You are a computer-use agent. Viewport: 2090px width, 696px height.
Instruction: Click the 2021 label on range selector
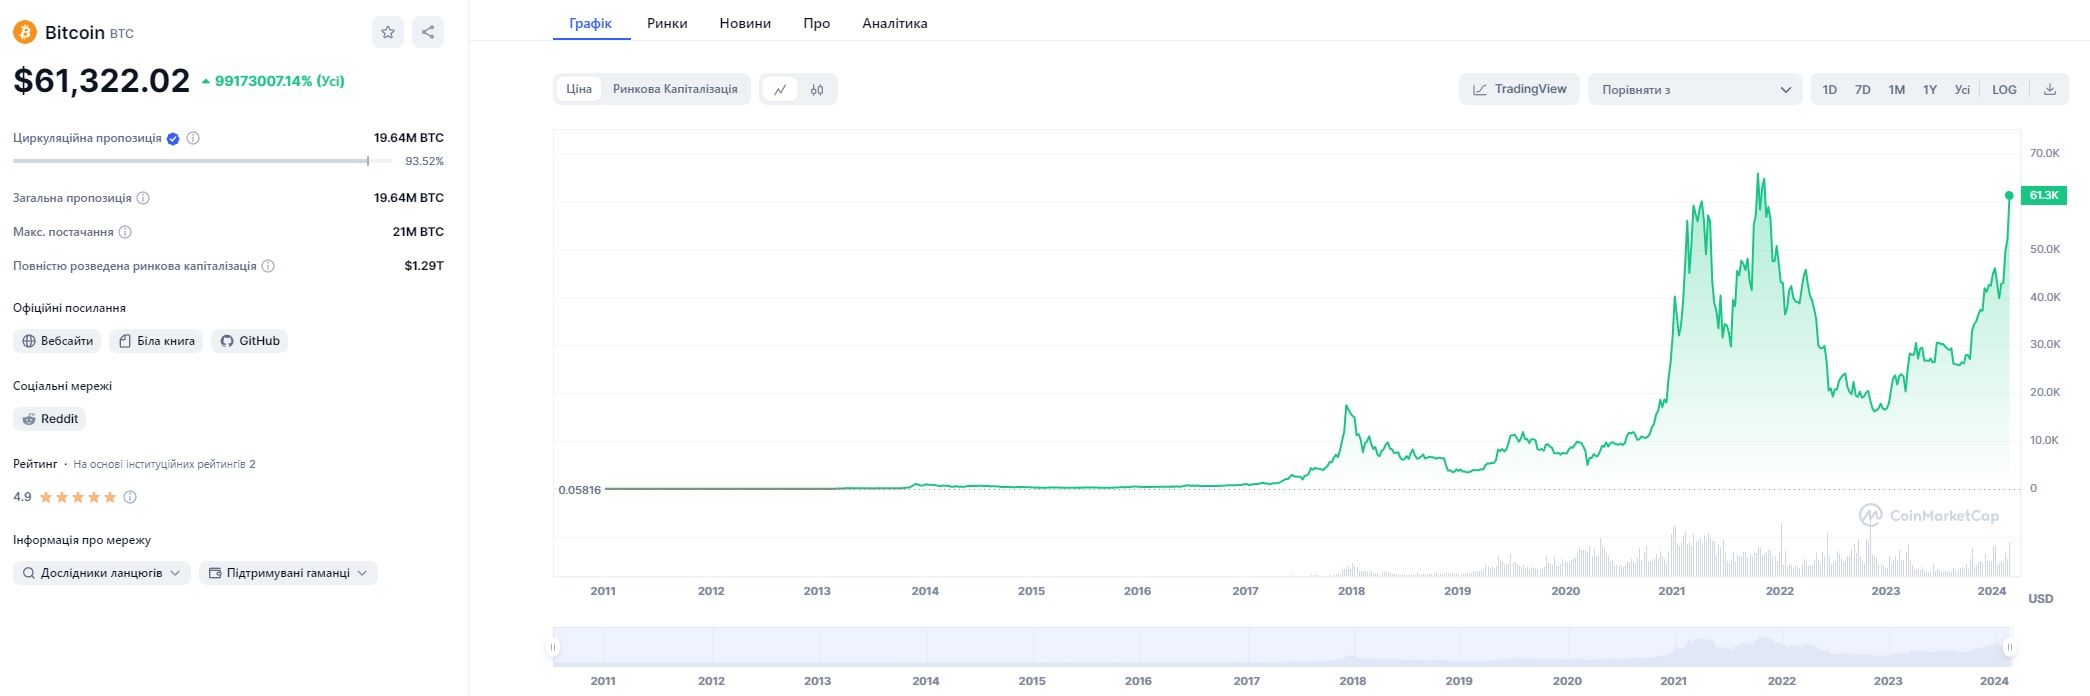[x=1673, y=681]
